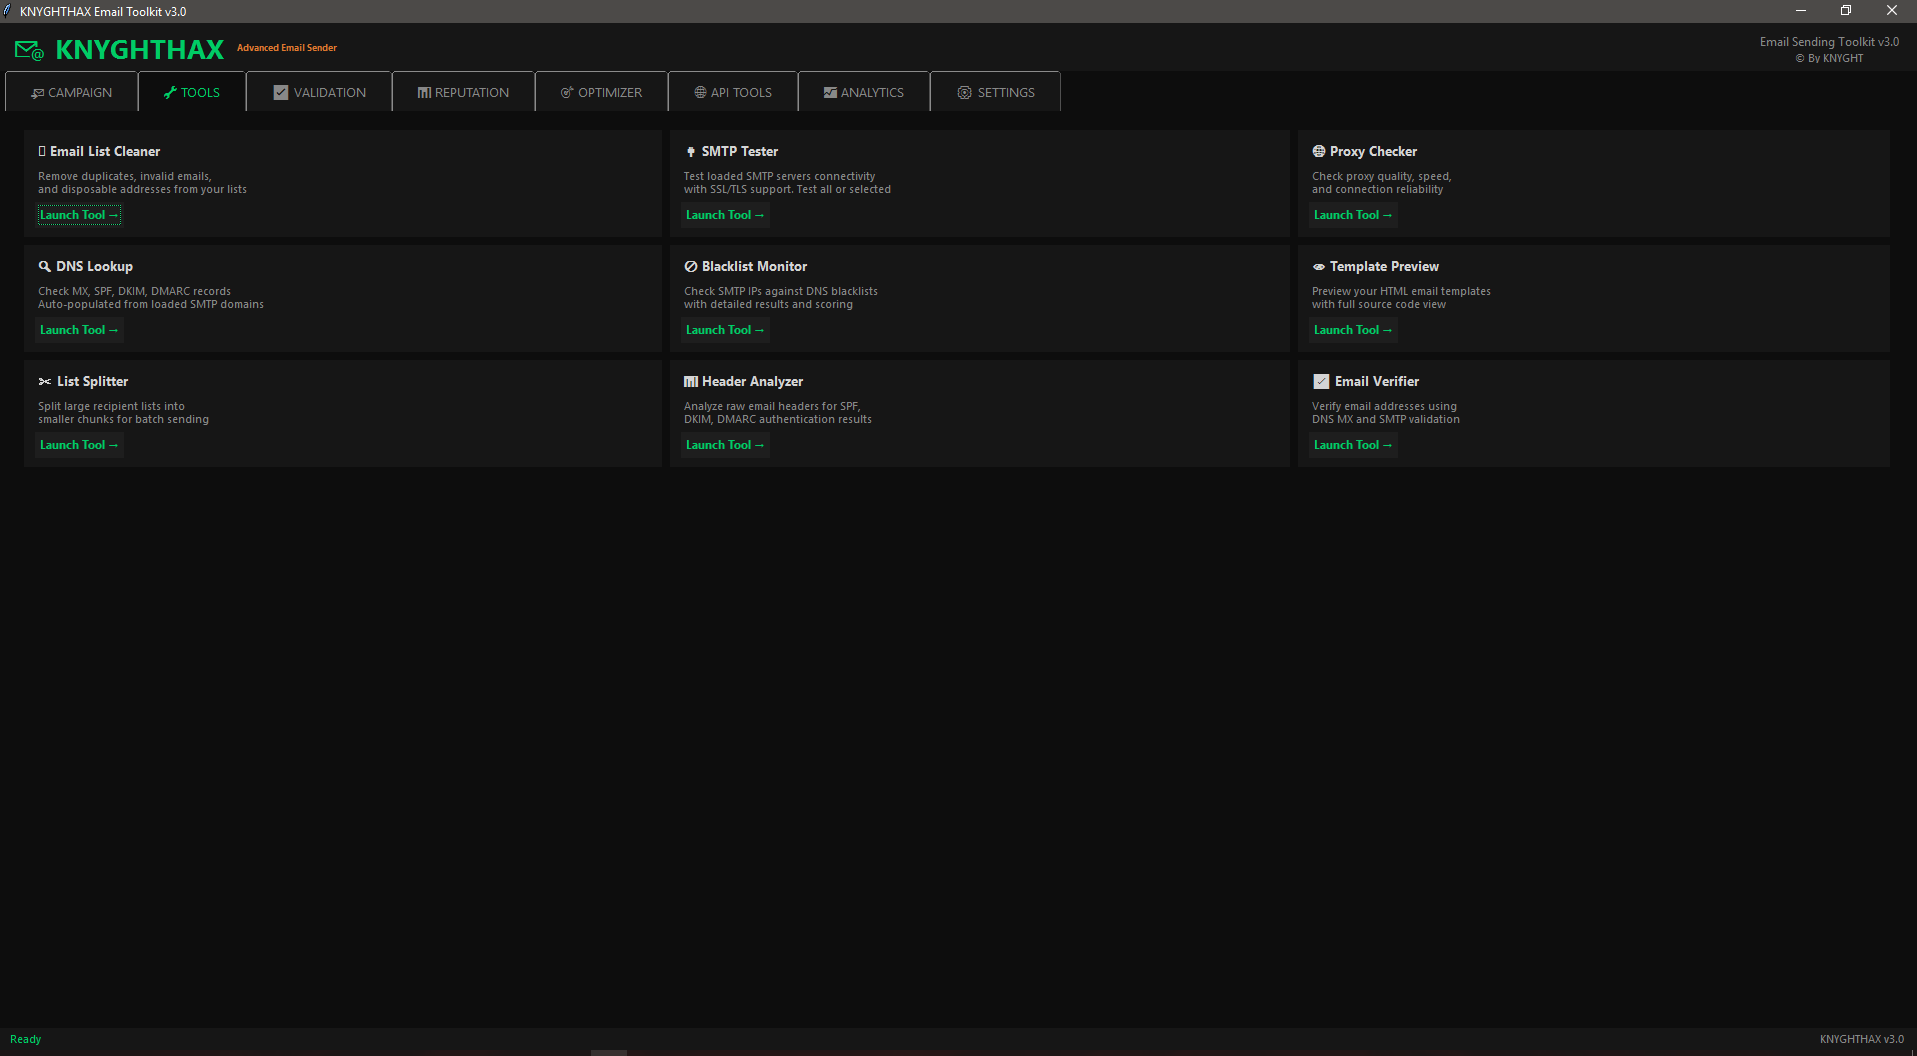Screen dimensions: 1917x1056
Task: Click the 'Header Analyzer' heading
Action: 752,381
